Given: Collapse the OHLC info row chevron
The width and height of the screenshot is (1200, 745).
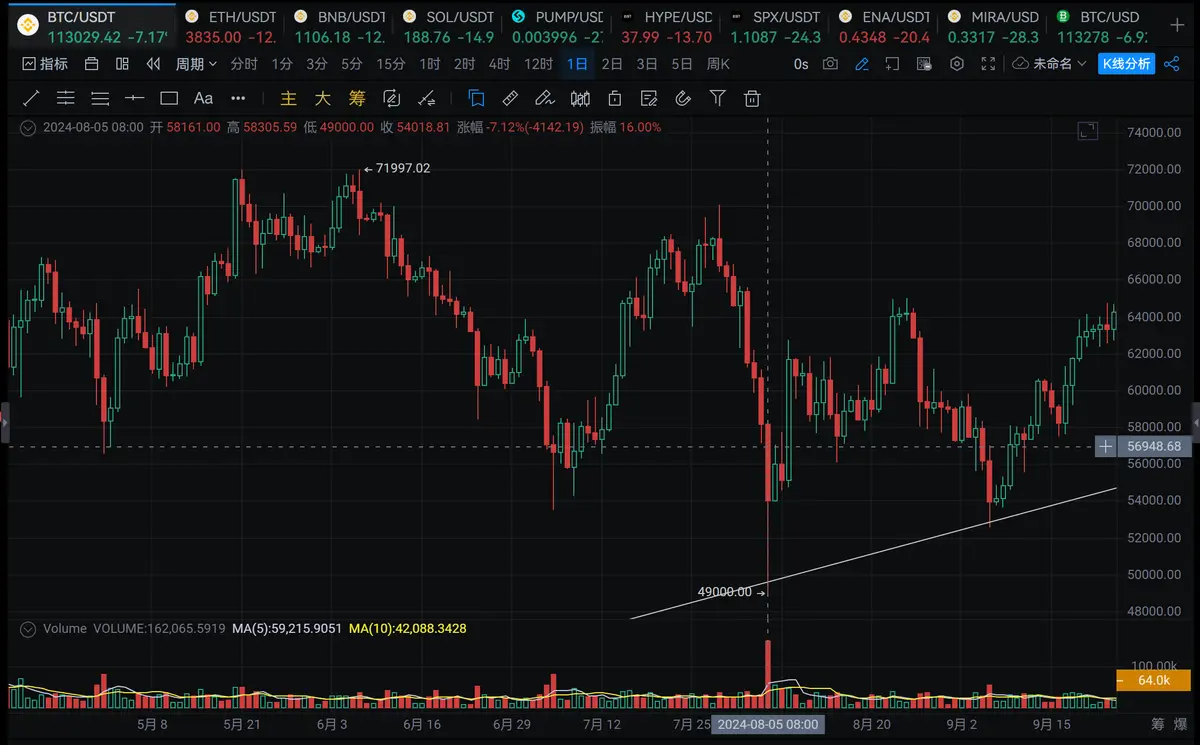Looking at the screenshot, I should coord(28,128).
